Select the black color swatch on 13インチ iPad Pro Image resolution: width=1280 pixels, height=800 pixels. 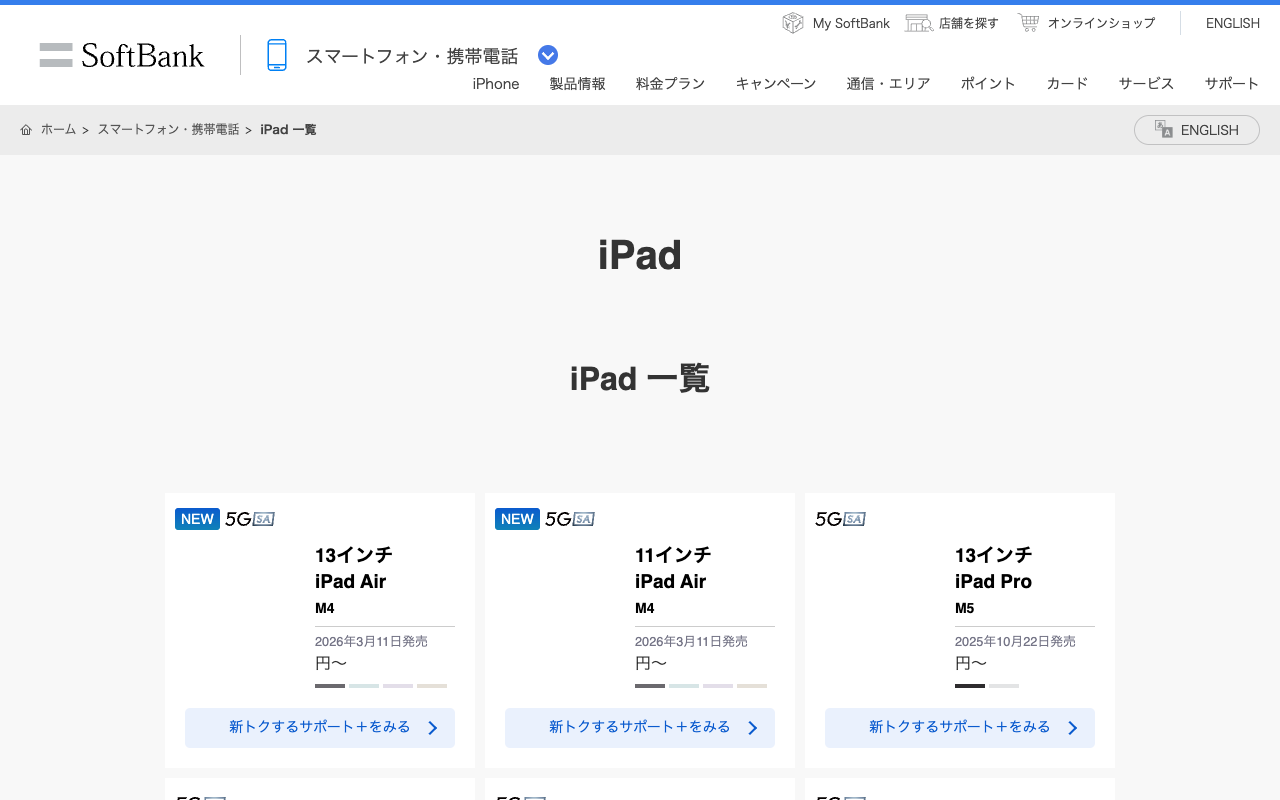pos(970,686)
